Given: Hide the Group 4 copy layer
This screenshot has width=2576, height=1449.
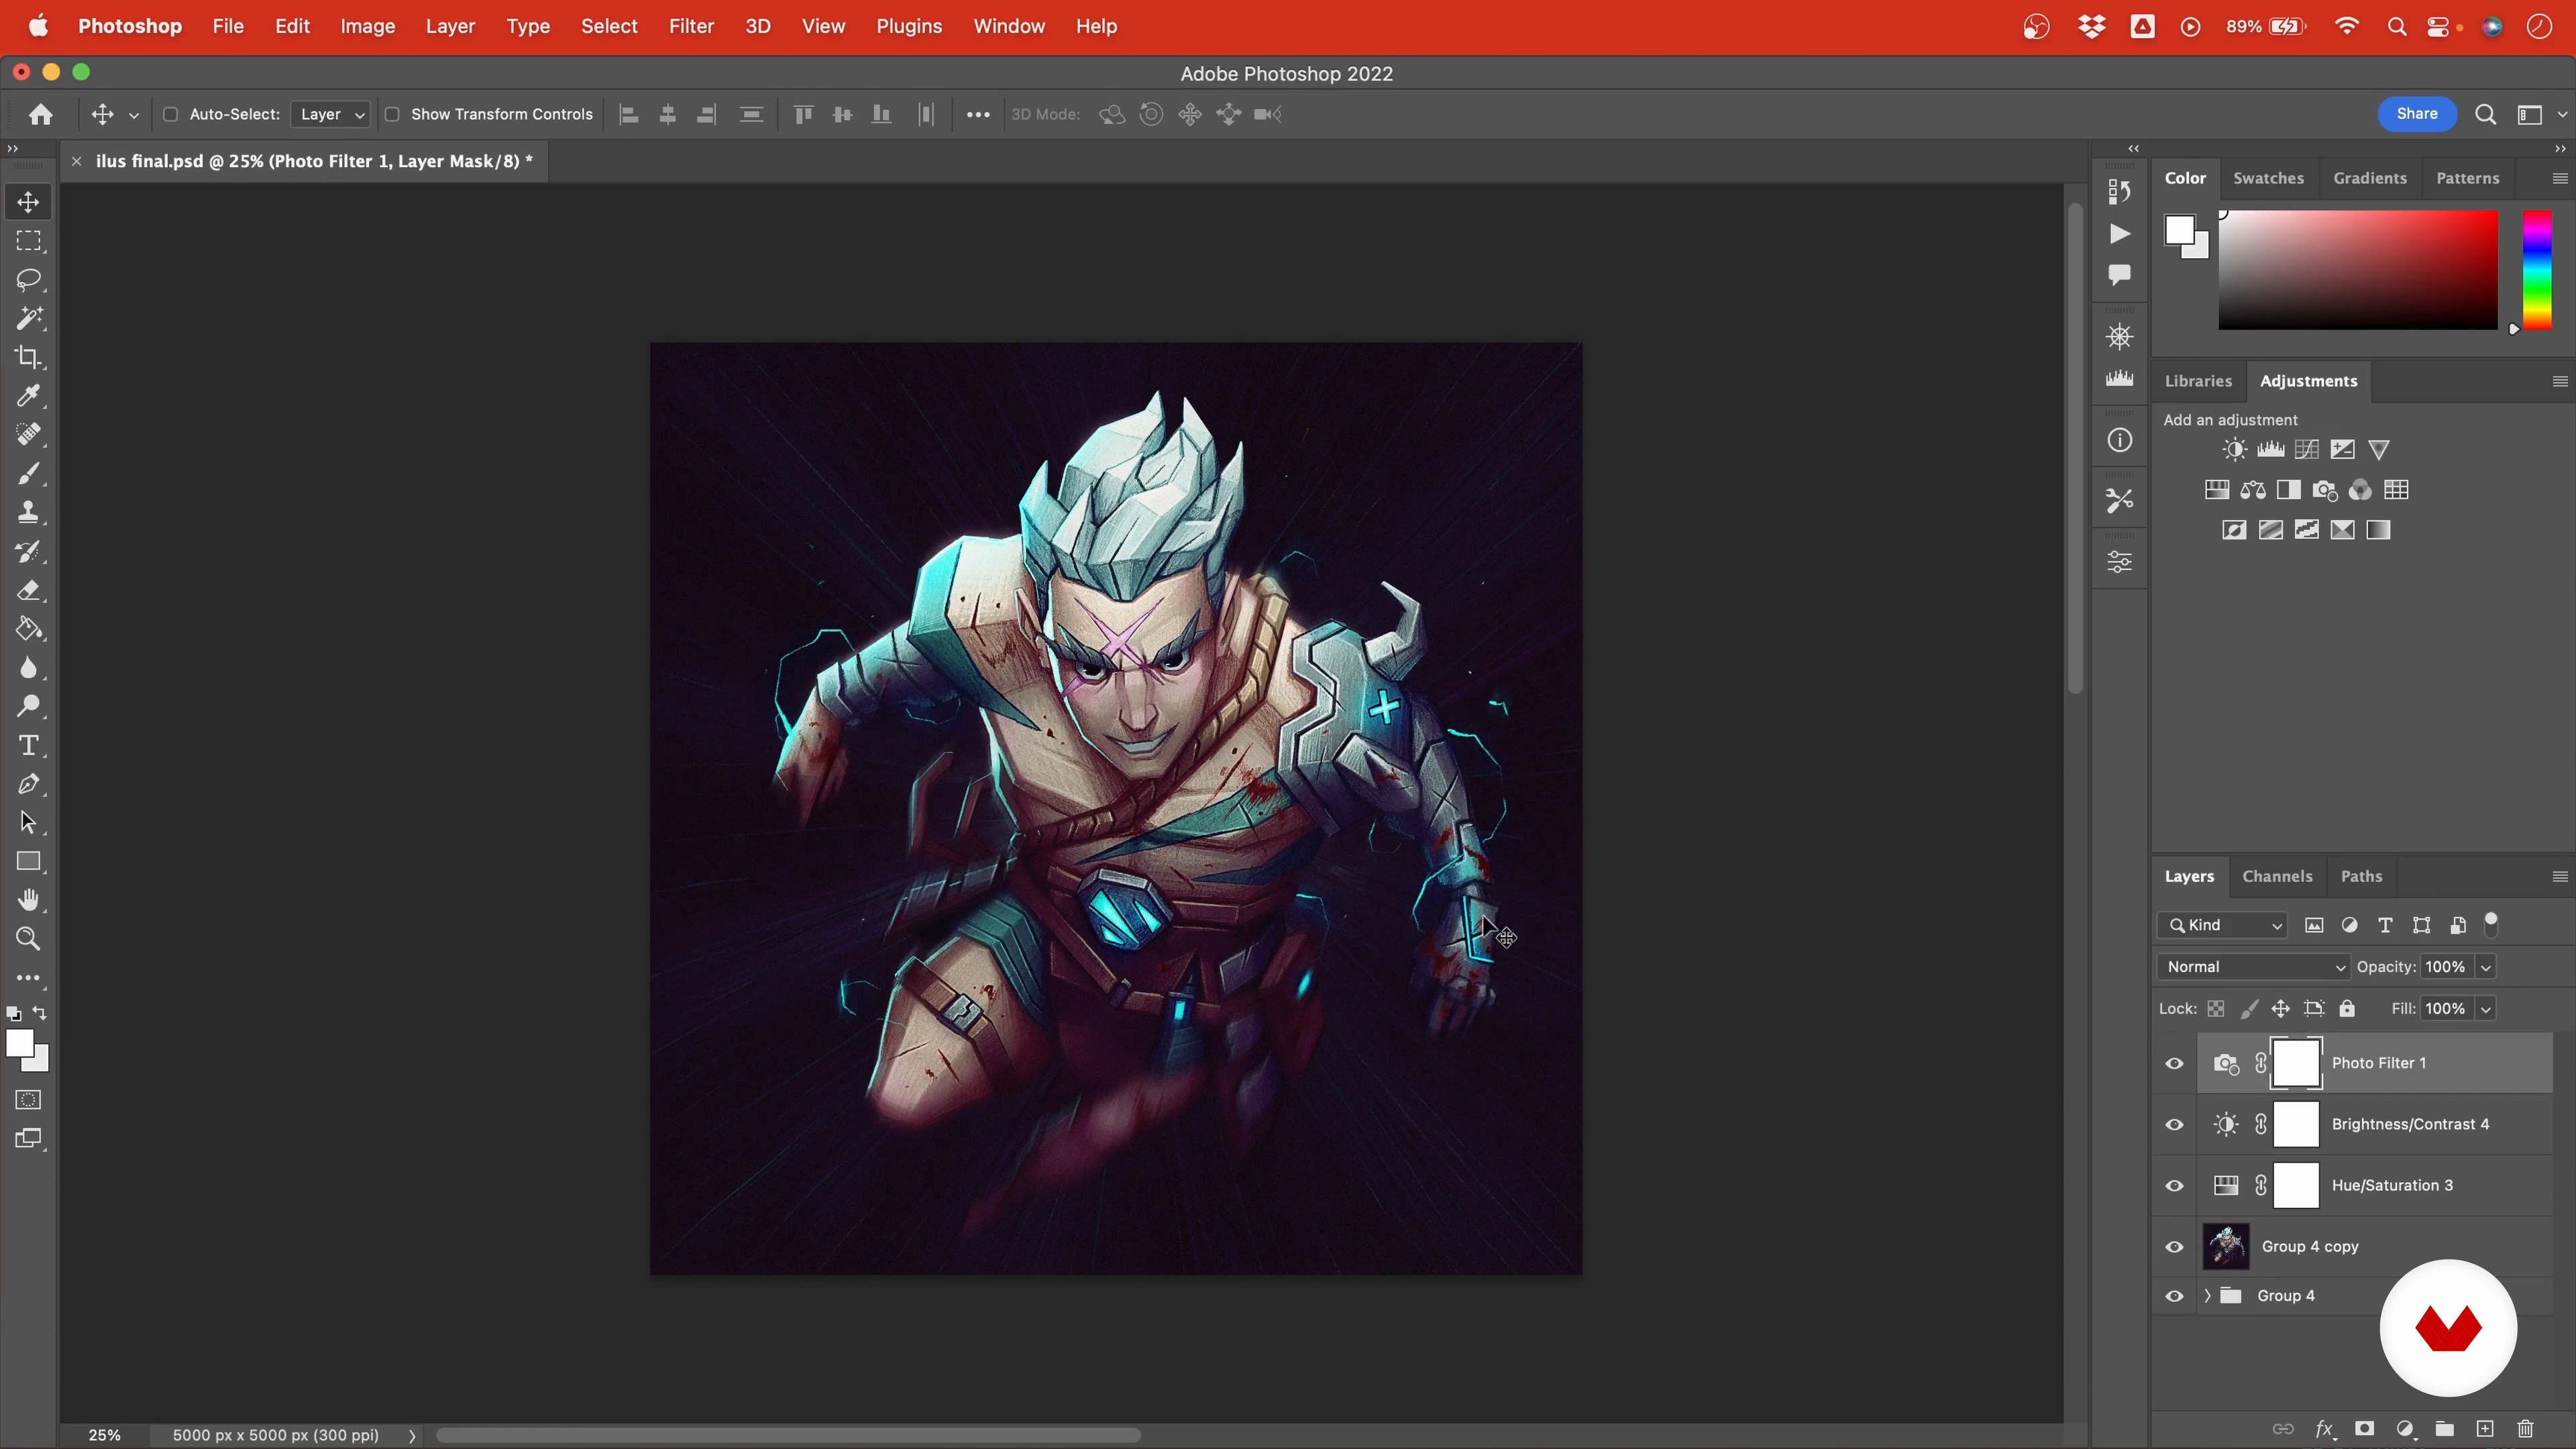Looking at the screenshot, I should pyautogui.click(x=2174, y=1247).
